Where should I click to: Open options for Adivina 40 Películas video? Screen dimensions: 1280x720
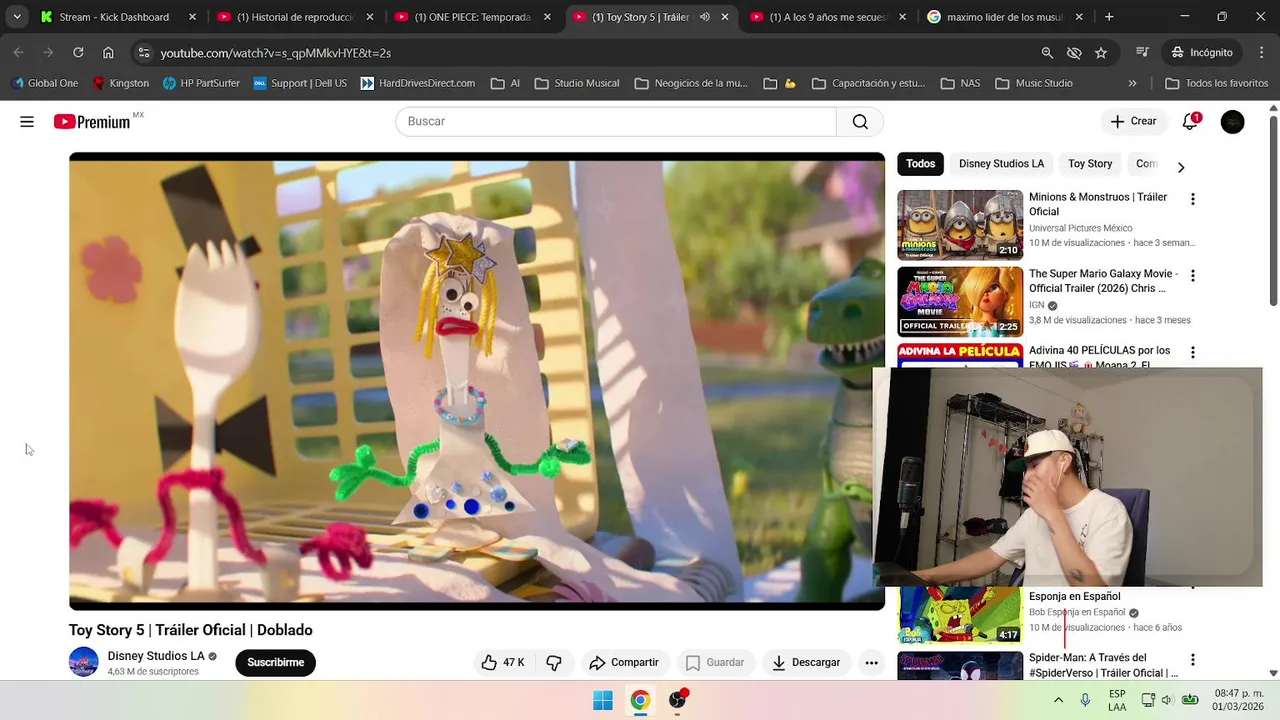coord(1192,352)
